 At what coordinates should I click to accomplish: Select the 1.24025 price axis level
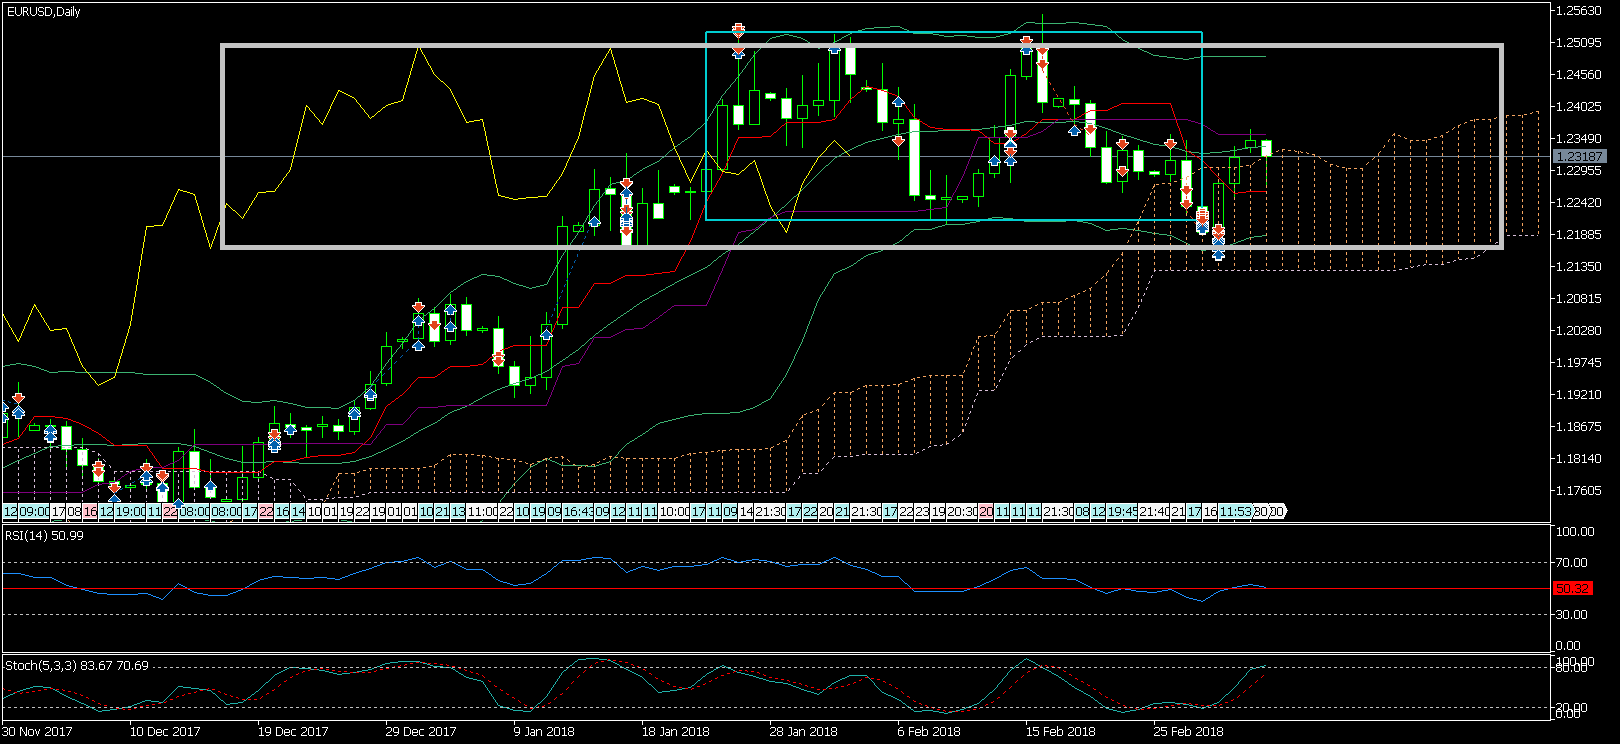(1580, 107)
